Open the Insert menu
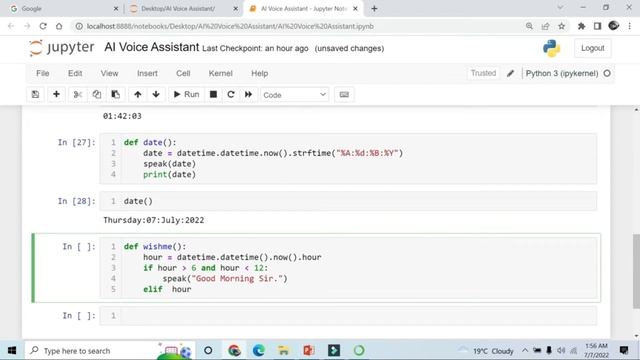The image size is (640, 360). click(147, 73)
